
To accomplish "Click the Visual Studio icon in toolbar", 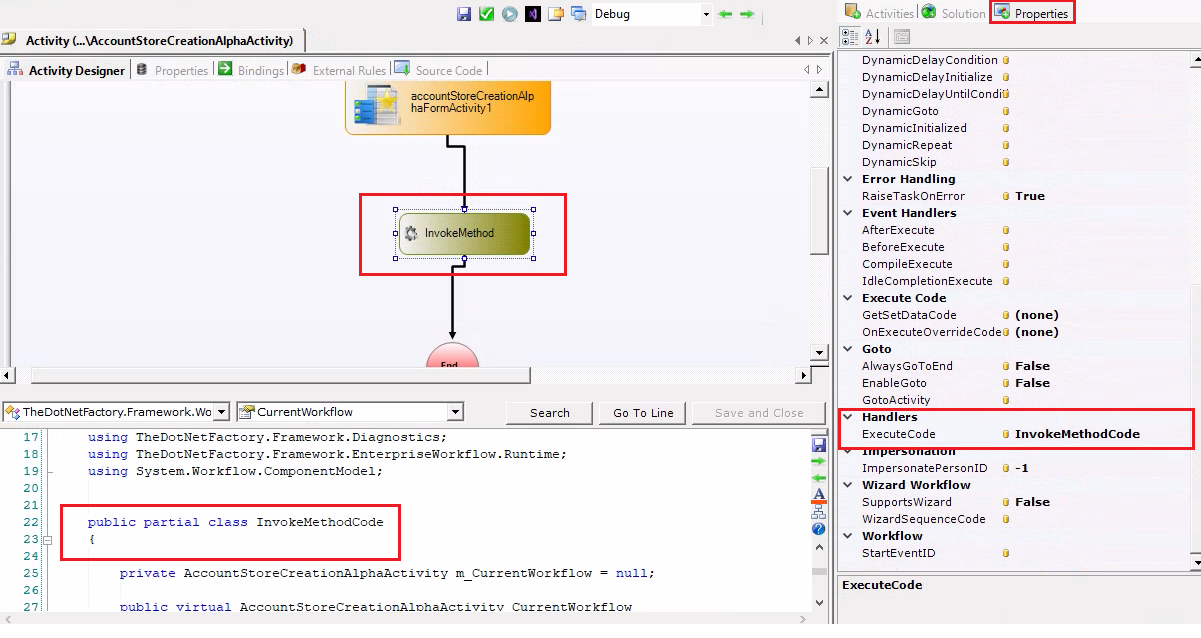I will [x=533, y=14].
